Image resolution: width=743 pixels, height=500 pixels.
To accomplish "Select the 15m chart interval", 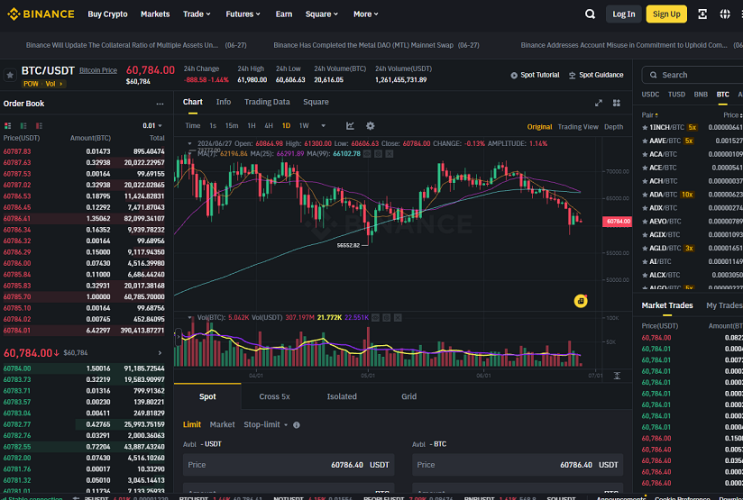I will [x=232, y=126].
